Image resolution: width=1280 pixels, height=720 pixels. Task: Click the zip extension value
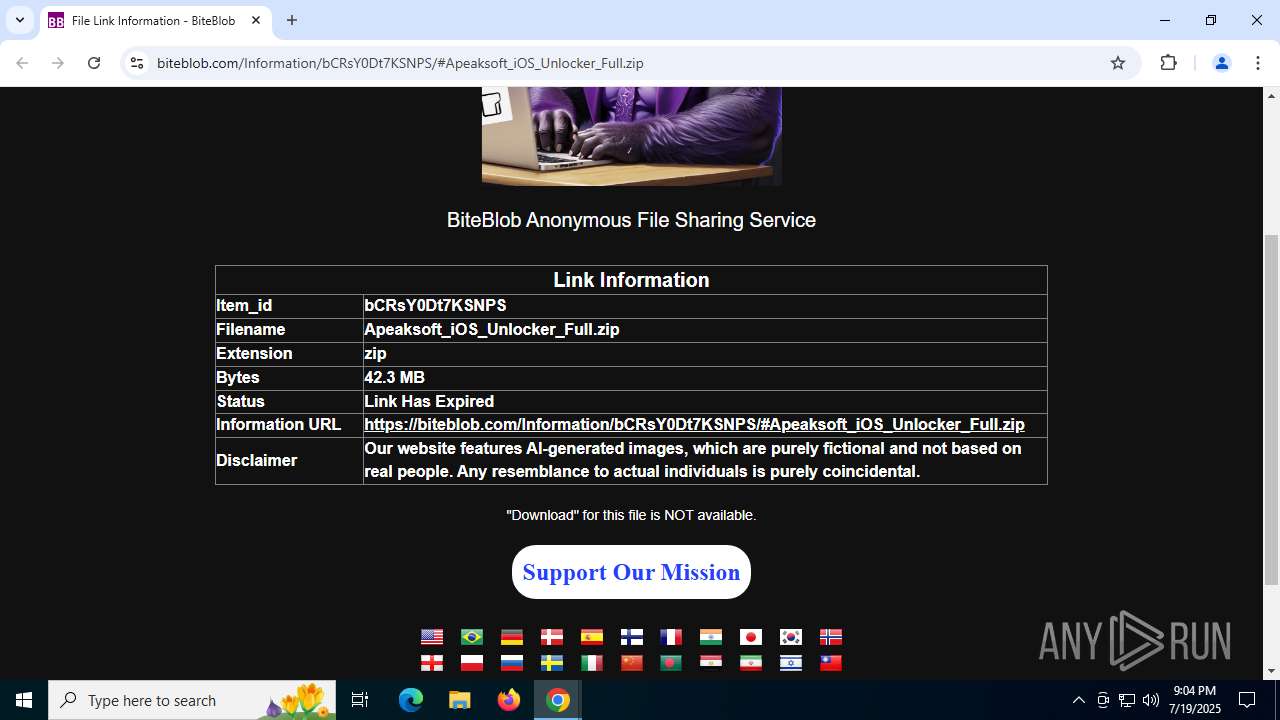pos(375,354)
